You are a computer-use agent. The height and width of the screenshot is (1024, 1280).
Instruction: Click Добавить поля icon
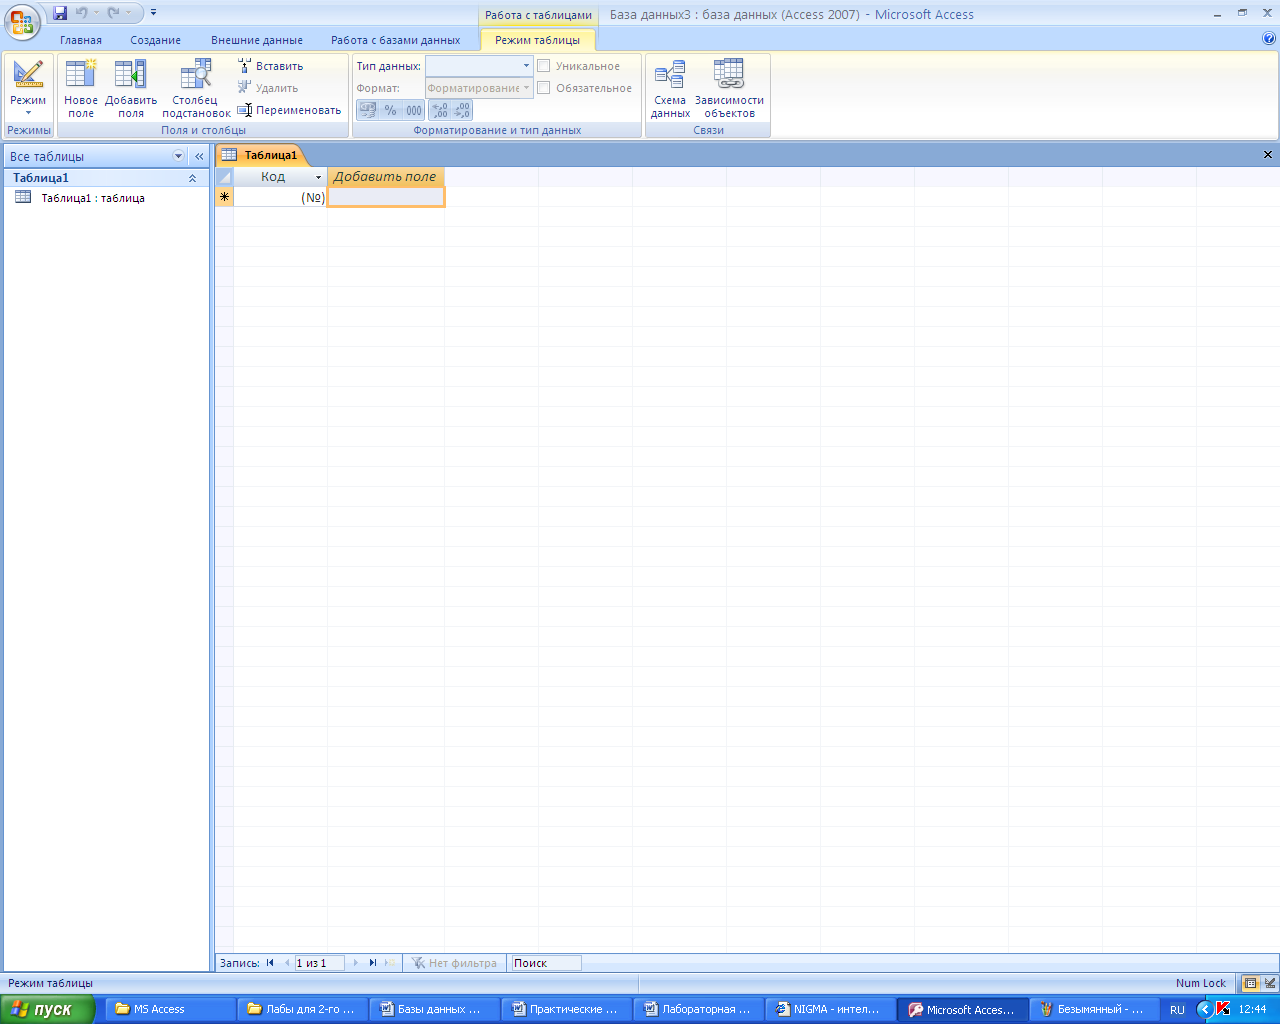click(x=131, y=88)
